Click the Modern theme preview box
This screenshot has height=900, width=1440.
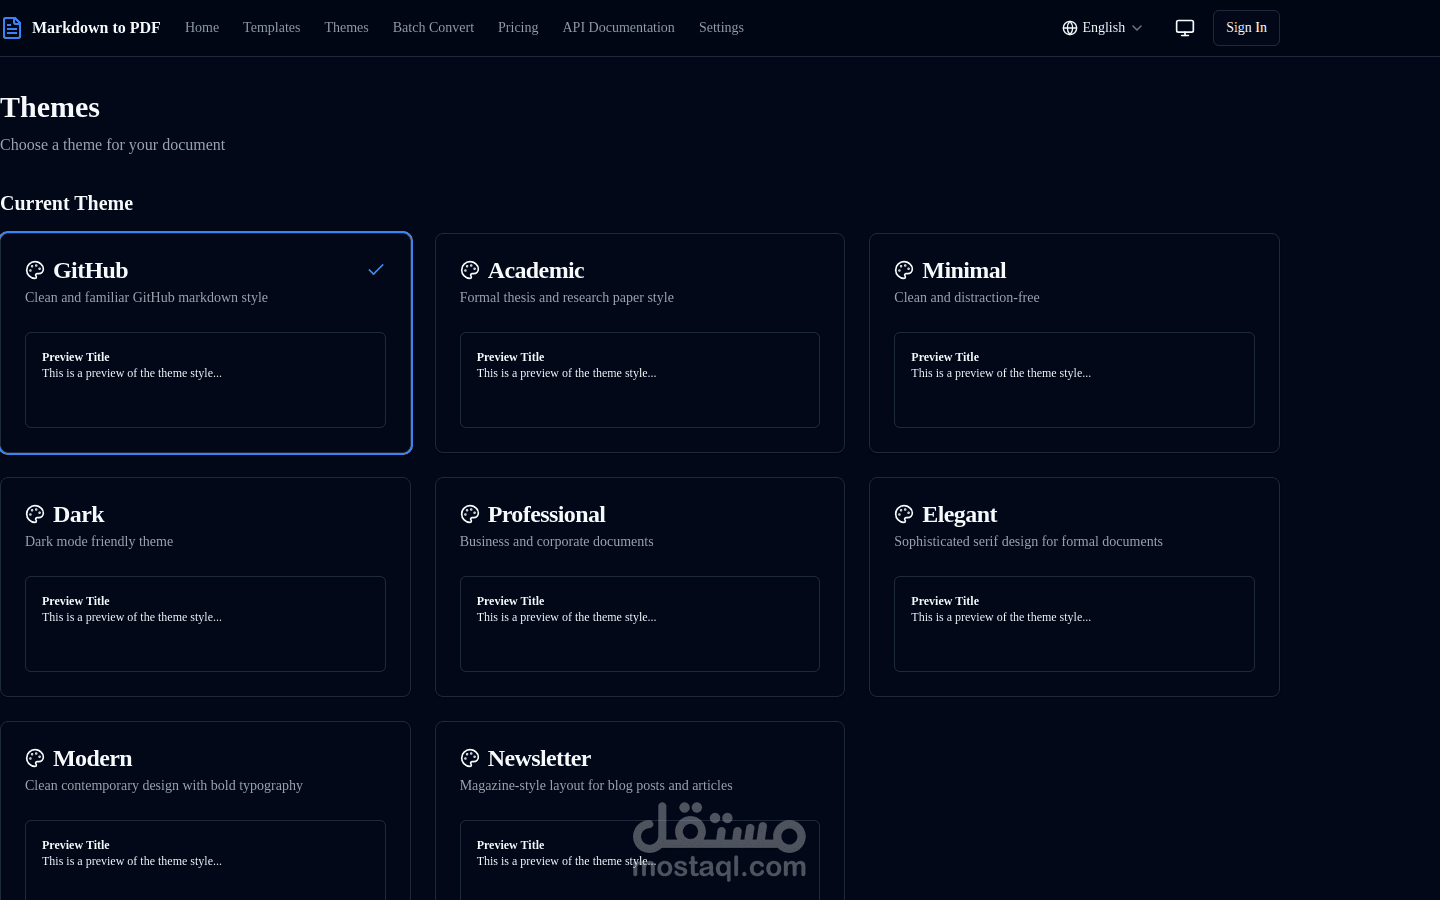click(x=205, y=860)
